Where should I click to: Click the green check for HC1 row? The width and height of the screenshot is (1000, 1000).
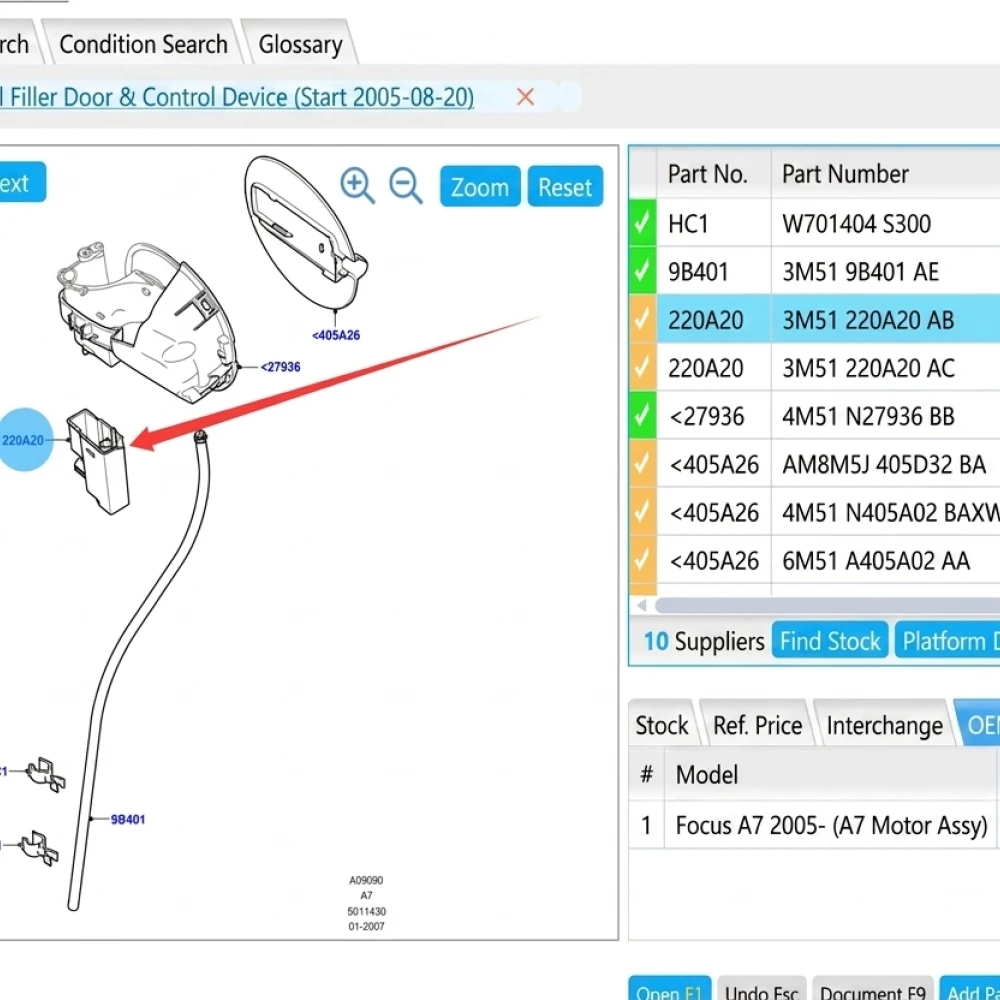click(x=642, y=223)
